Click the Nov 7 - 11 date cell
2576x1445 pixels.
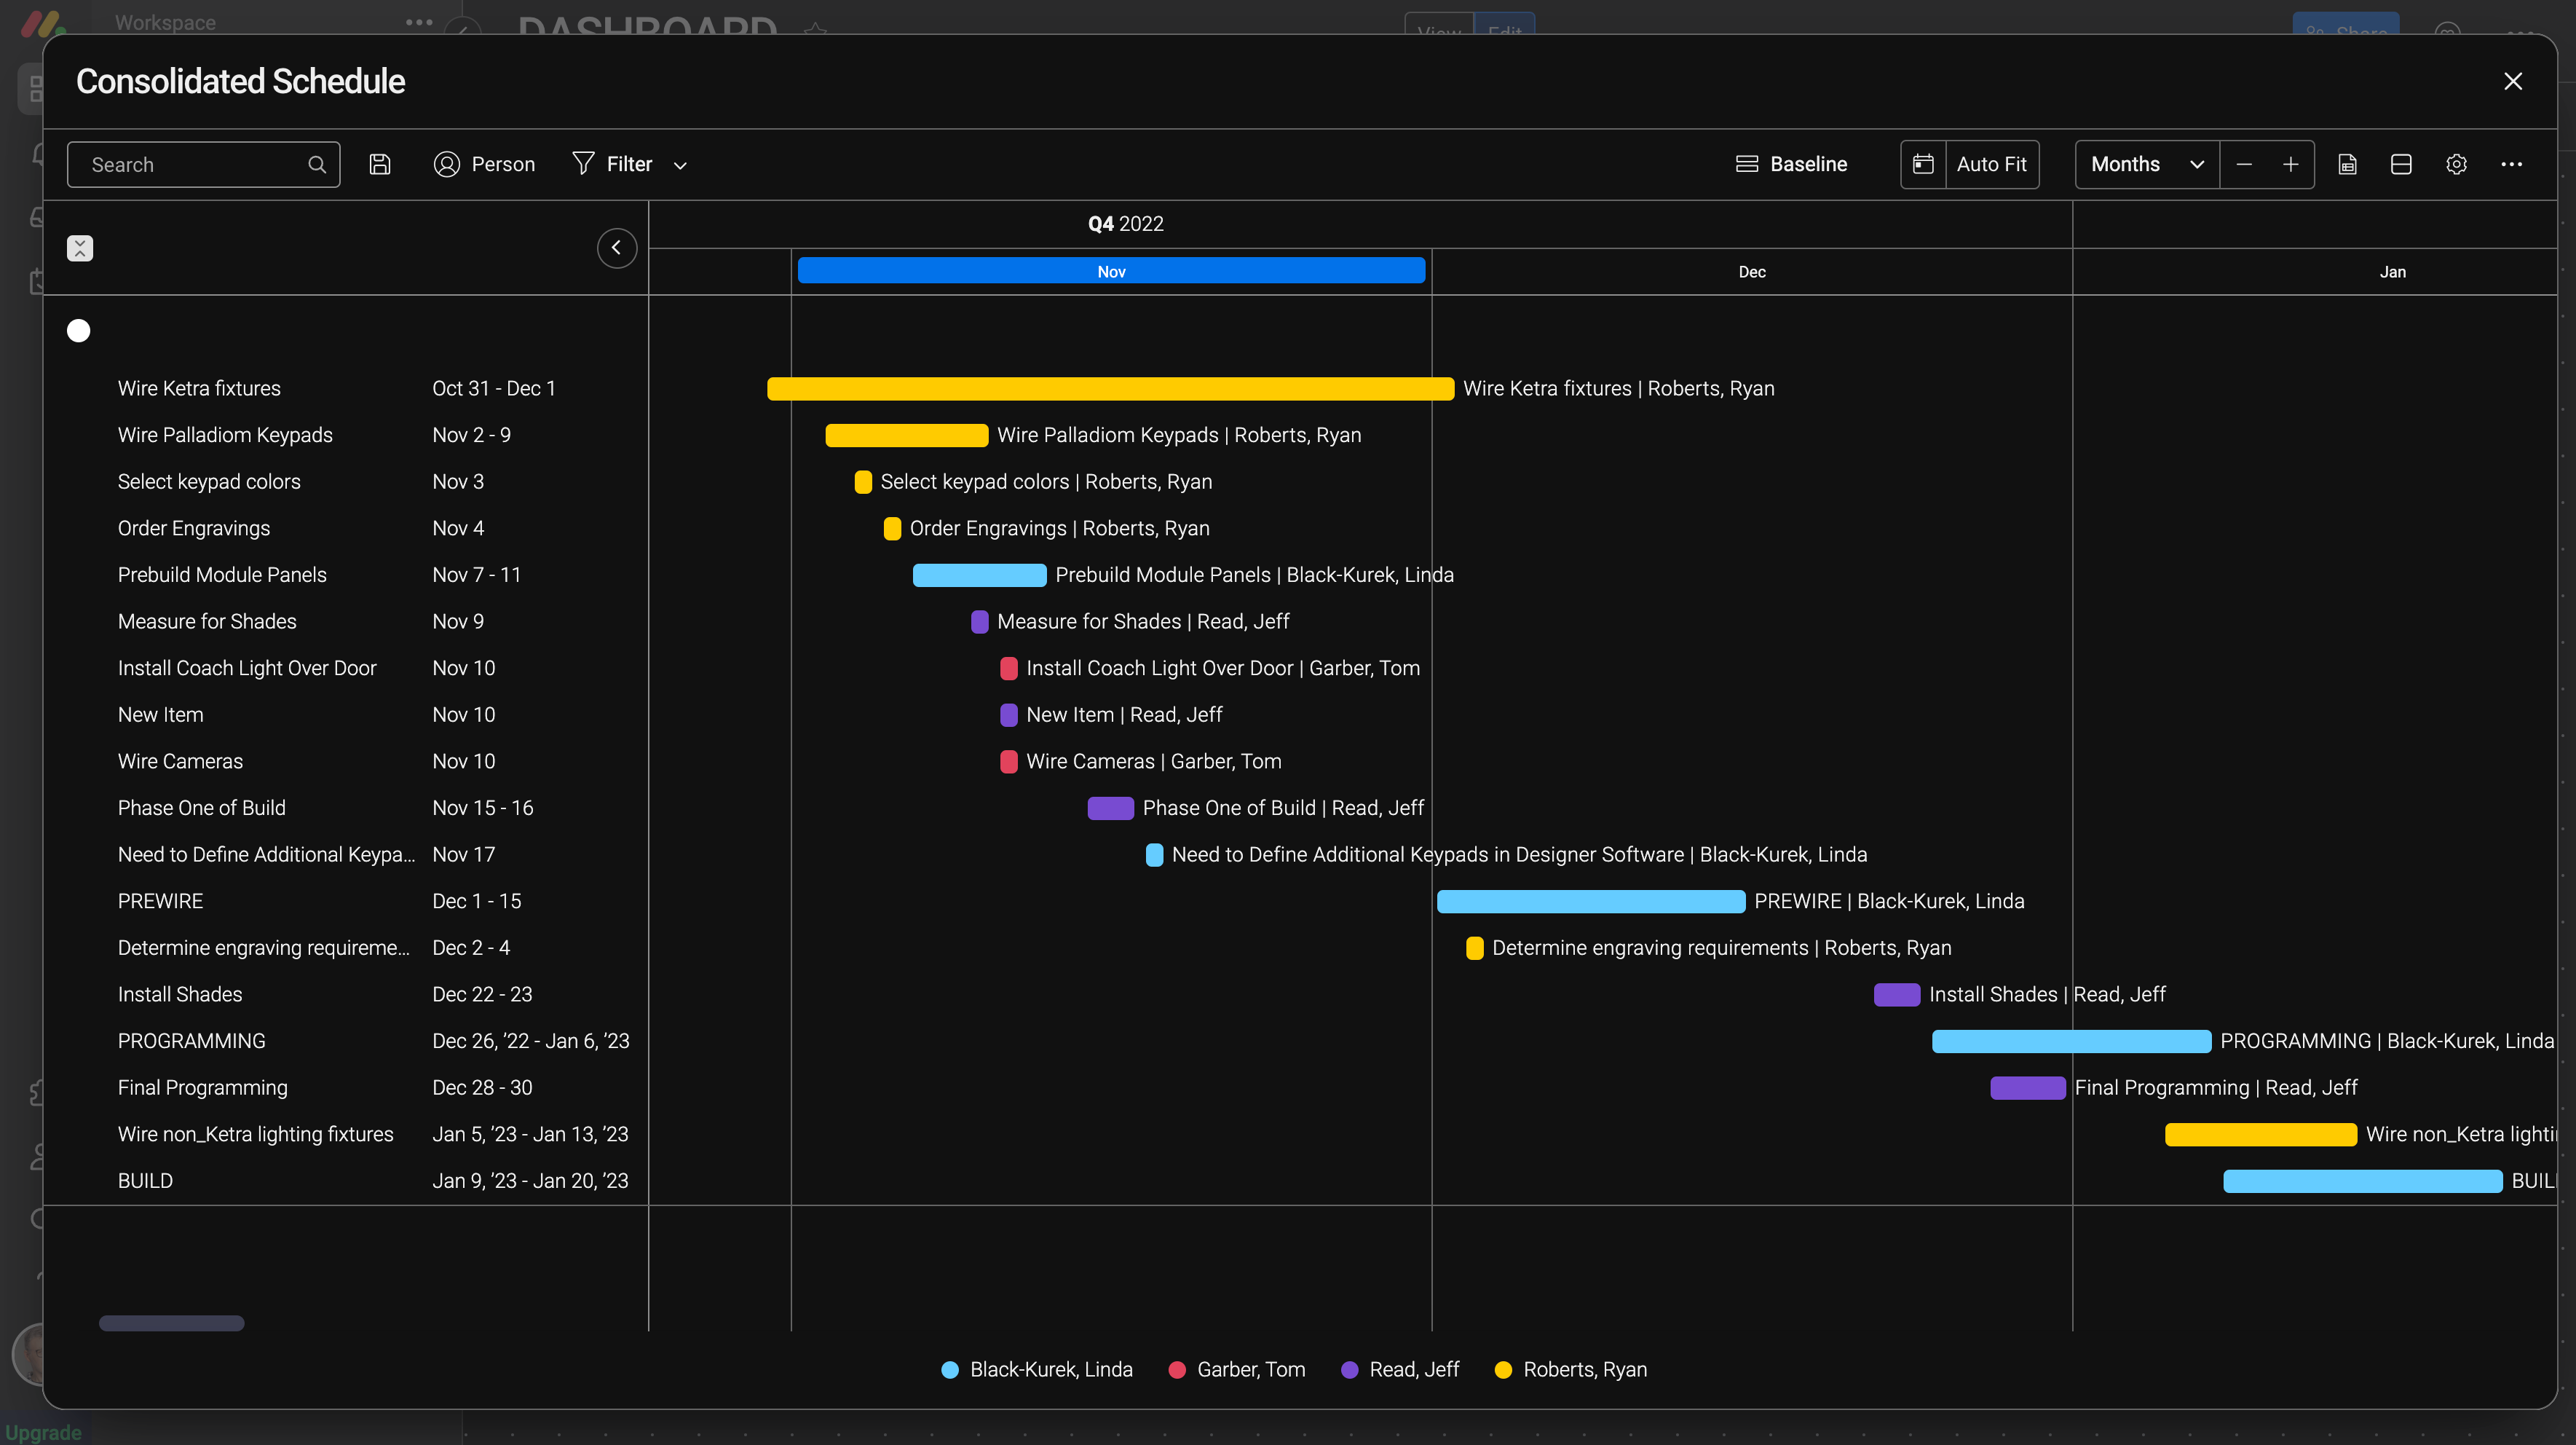pyautogui.click(x=476, y=575)
